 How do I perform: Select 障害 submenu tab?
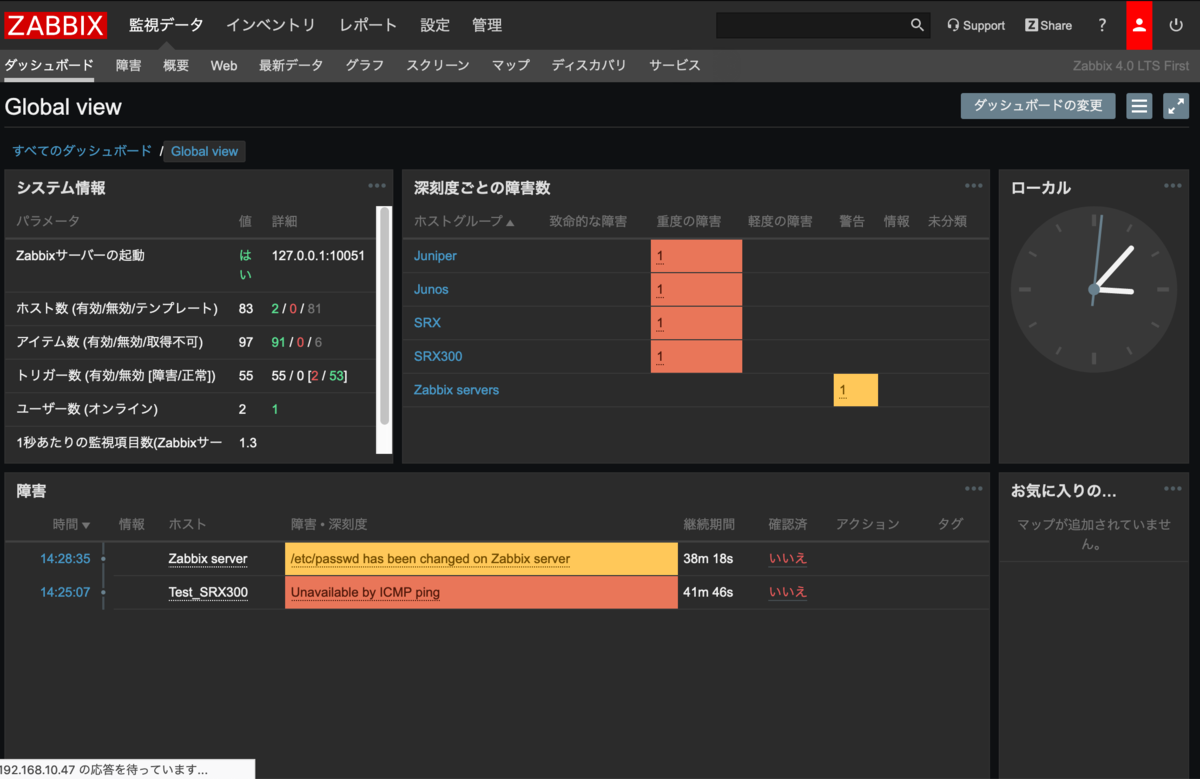click(129, 65)
